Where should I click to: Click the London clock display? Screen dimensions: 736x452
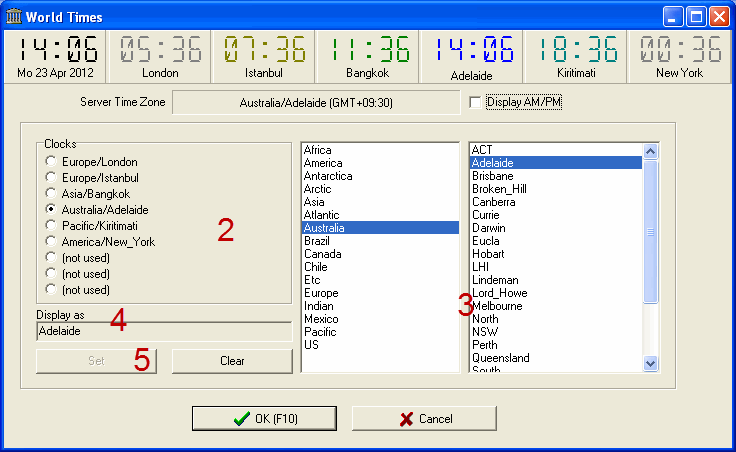(x=160, y=57)
